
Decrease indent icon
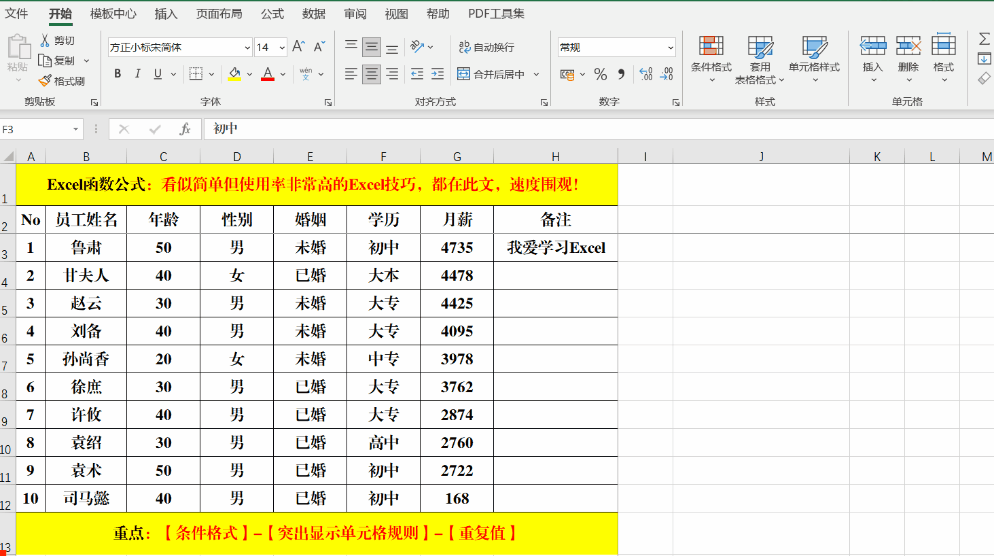tap(416, 74)
